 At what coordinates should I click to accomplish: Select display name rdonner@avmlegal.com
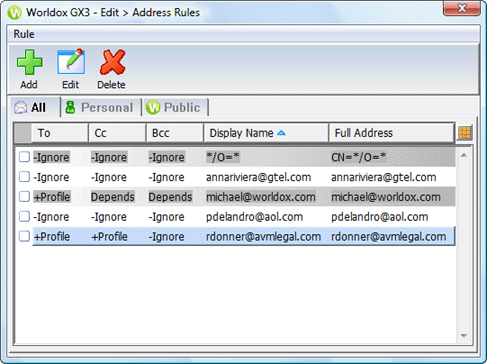[263, 237]
